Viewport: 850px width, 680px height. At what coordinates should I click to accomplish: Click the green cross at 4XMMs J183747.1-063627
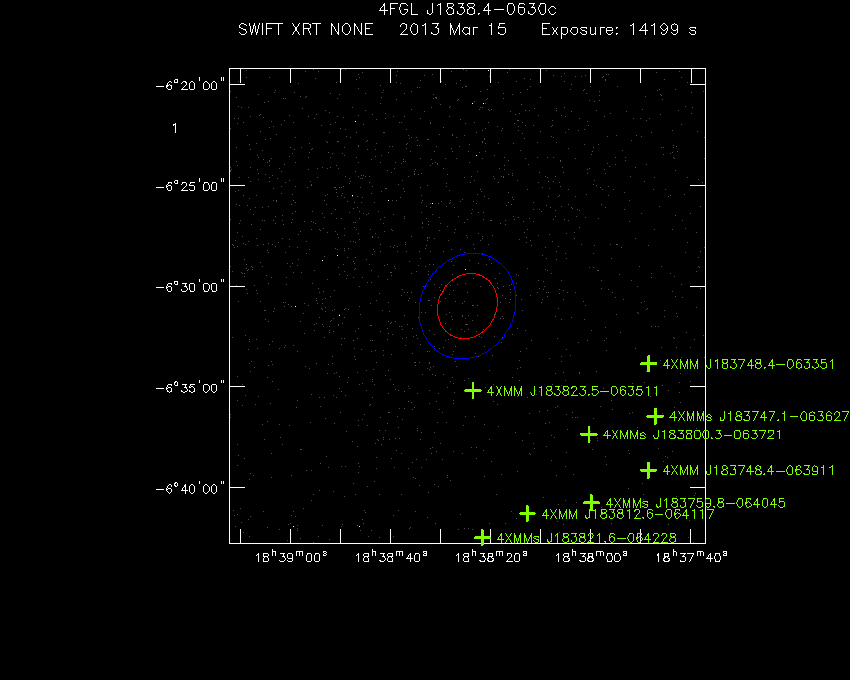pos(655,416)
